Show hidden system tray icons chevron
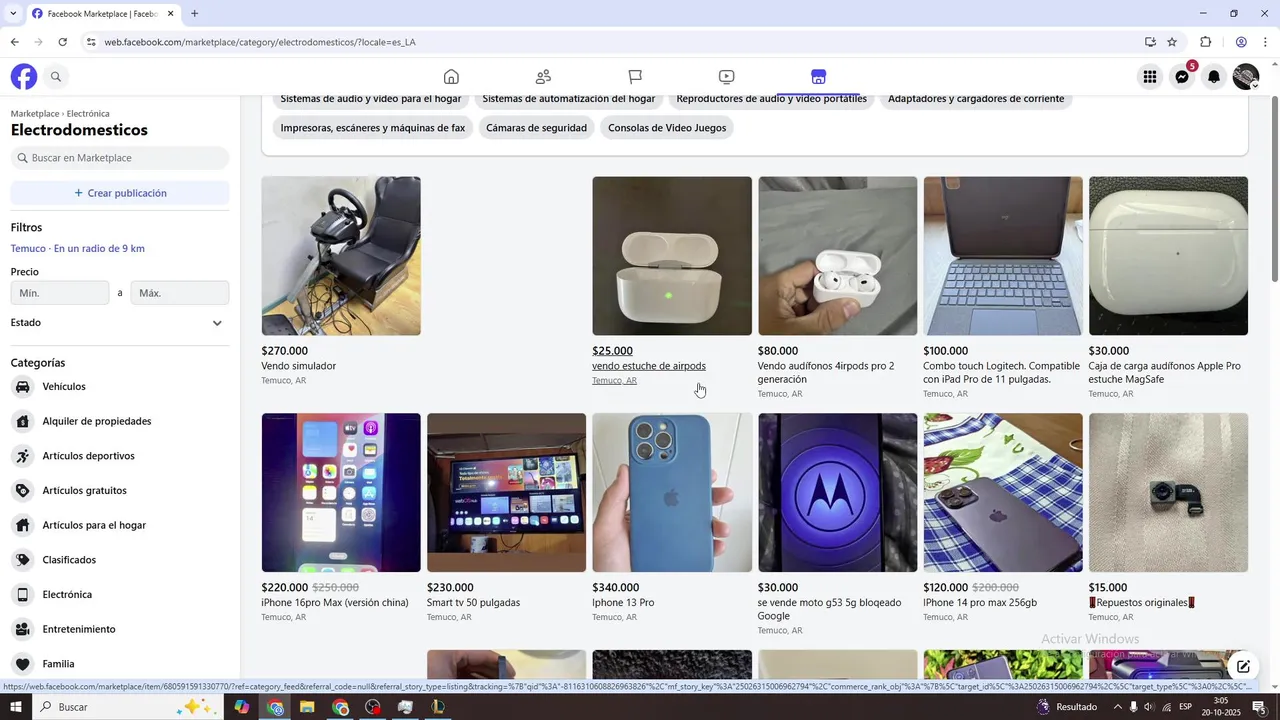This screenshot has width=1280, height=720. click(x=1117, y=707)
